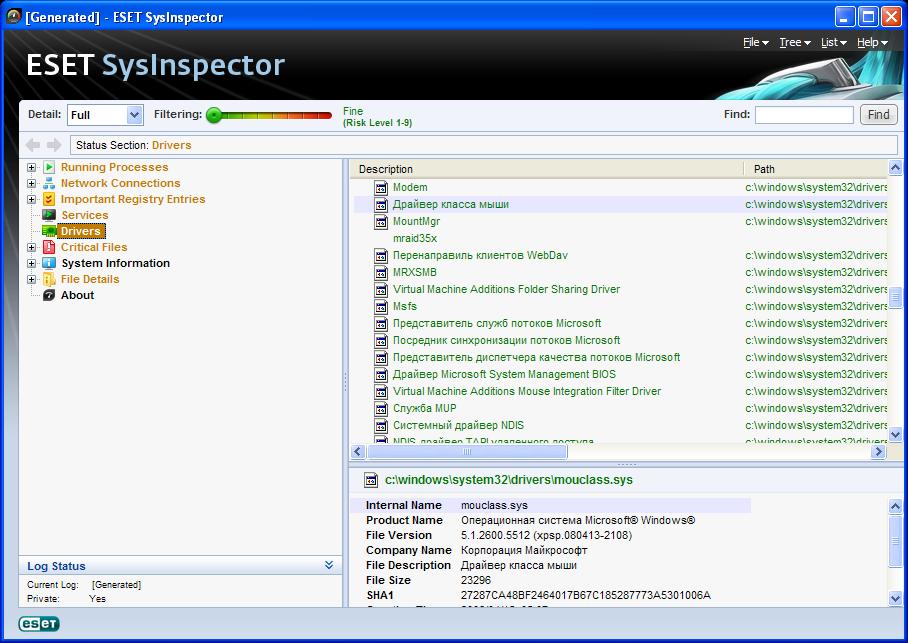Open the File menu
This screenshot has width=908, height=643.
755,42
